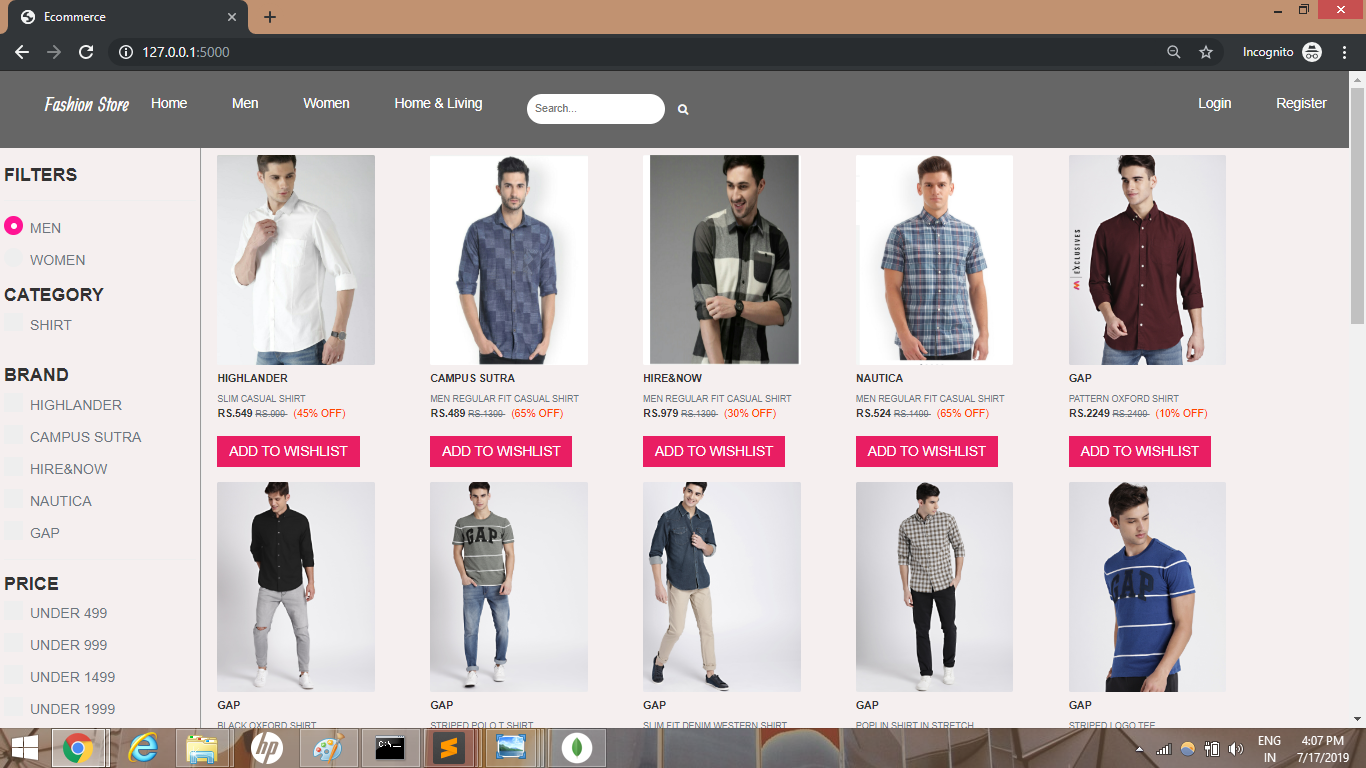Open the Chrome three-dot menu
The height and width of the screenshot is (768, 1366).
[1344, 52]
